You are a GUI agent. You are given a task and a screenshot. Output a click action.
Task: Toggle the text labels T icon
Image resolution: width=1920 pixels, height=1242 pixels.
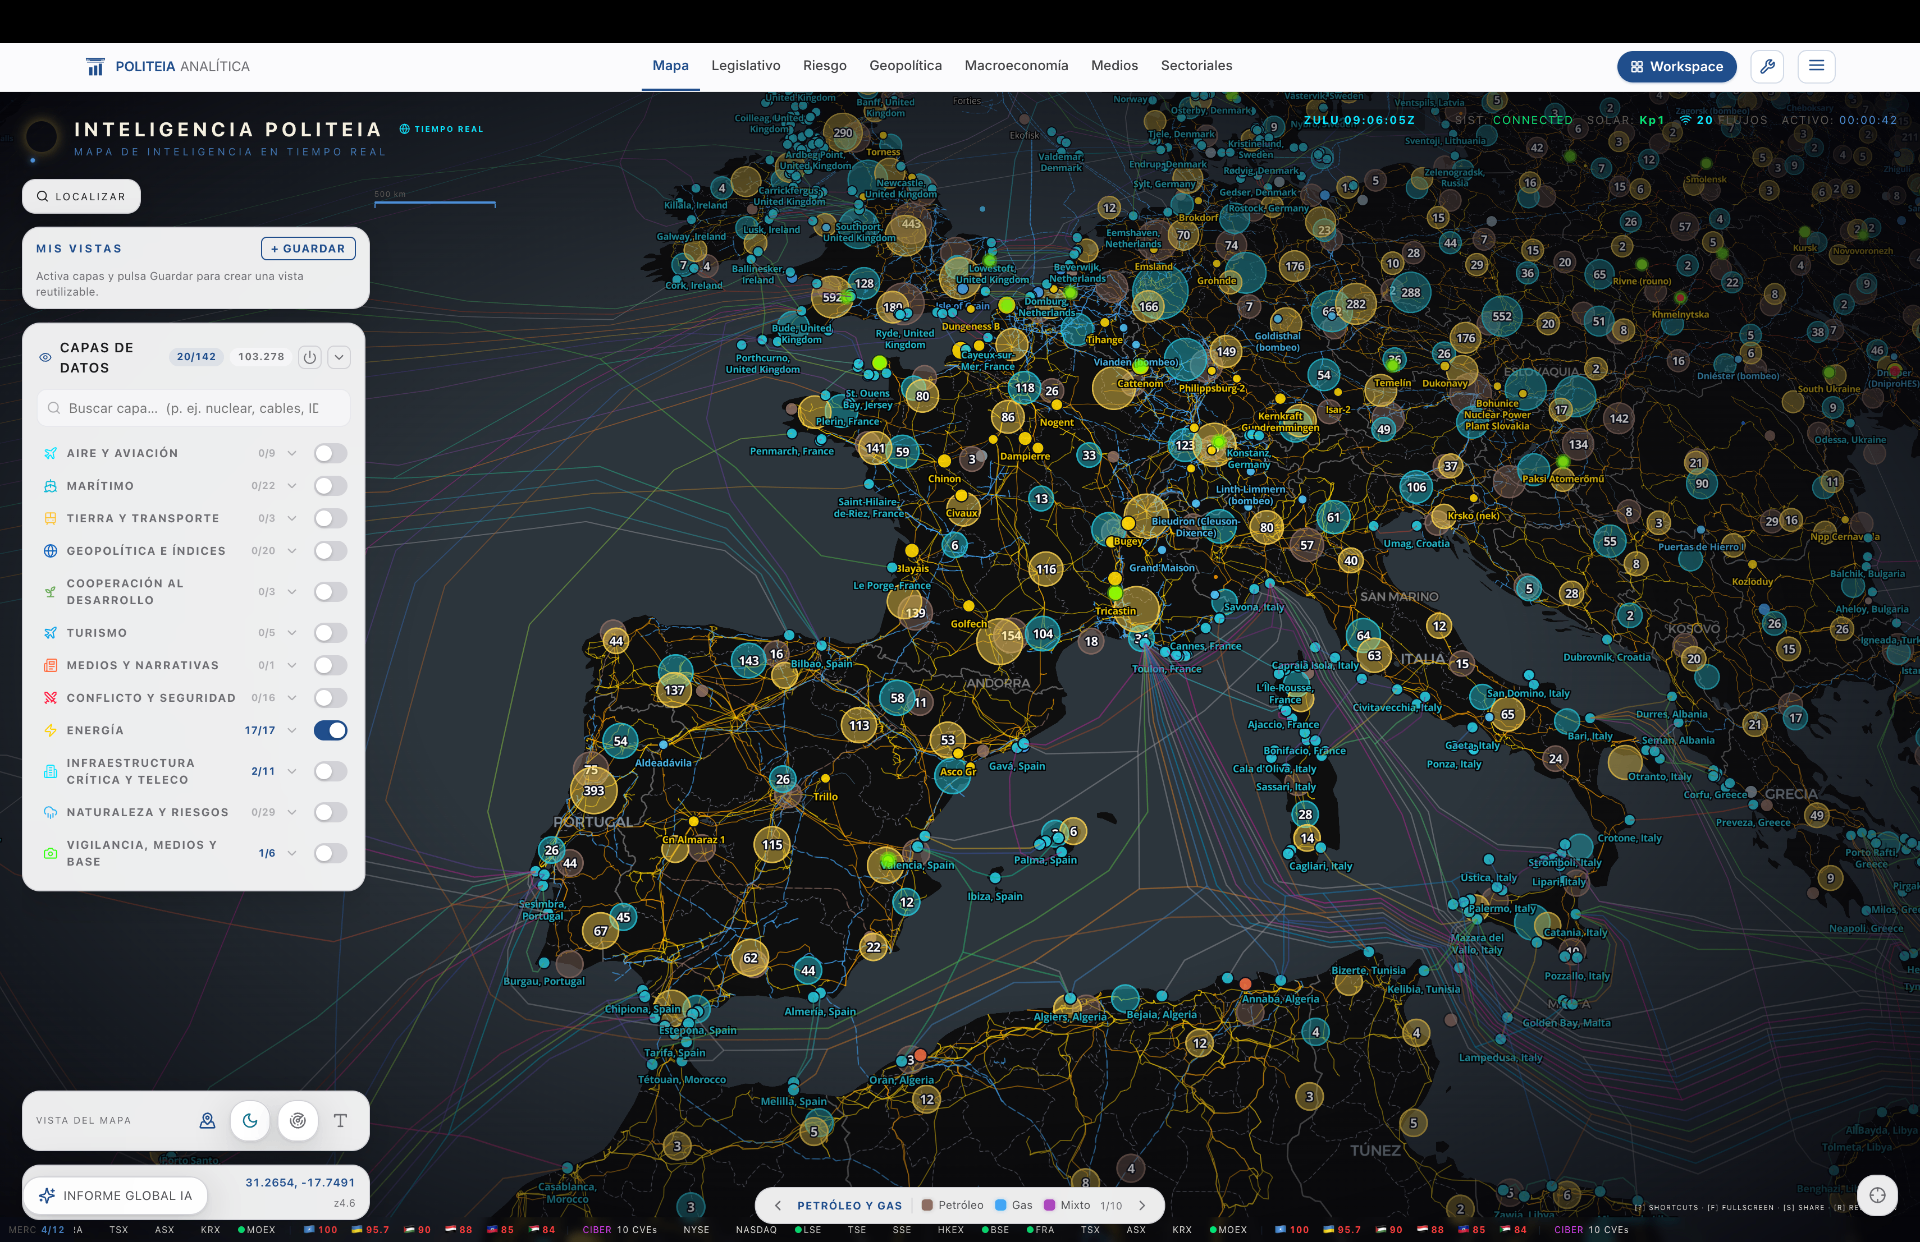[340, 1121]
